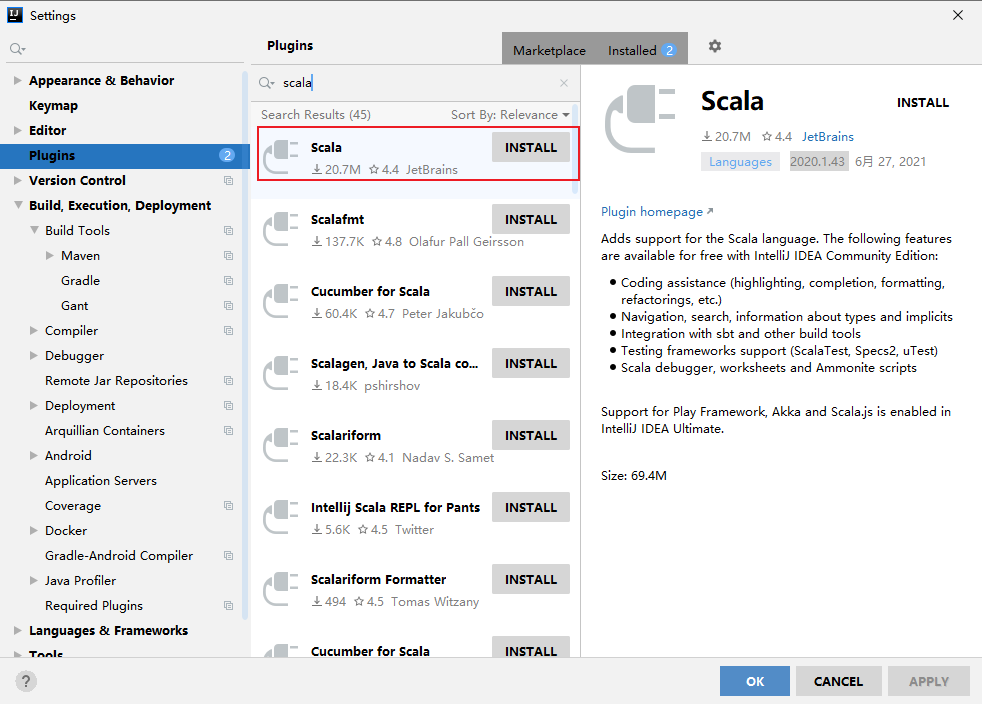Screen dimensions: 982x704
Task: Click INSTALL in the Scala details panel
Action: pos(923,103)
